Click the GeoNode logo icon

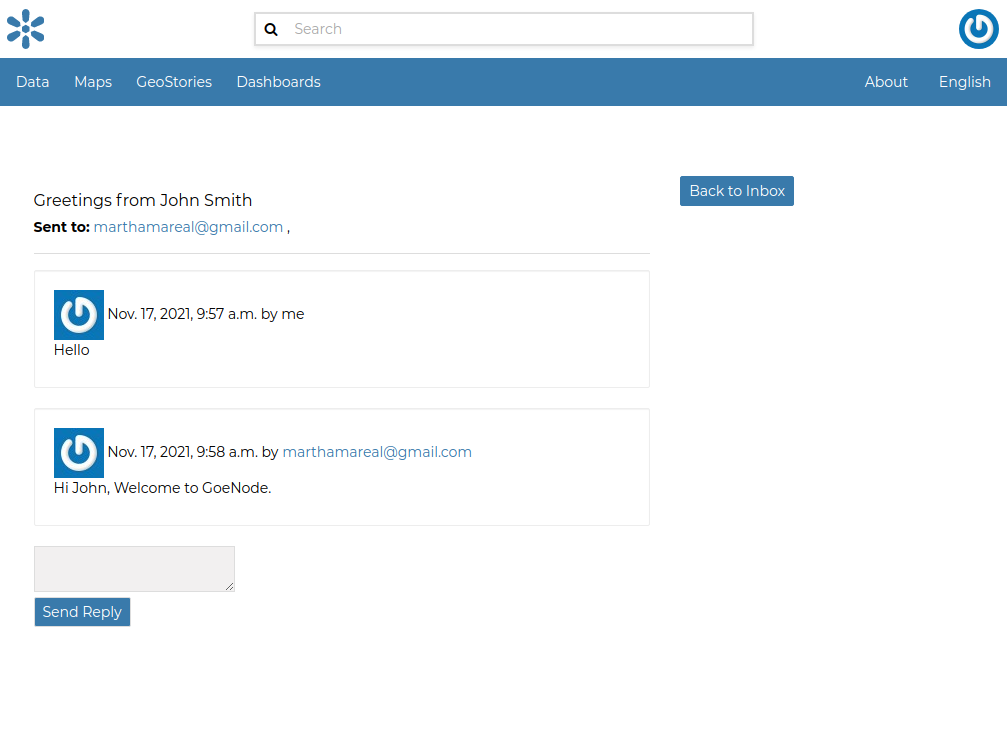tap(26, 29)
